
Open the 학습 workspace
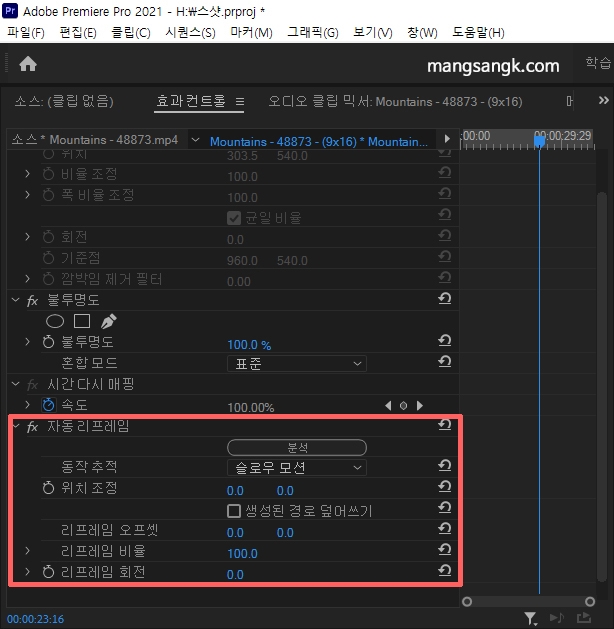[x=598, y=63]
